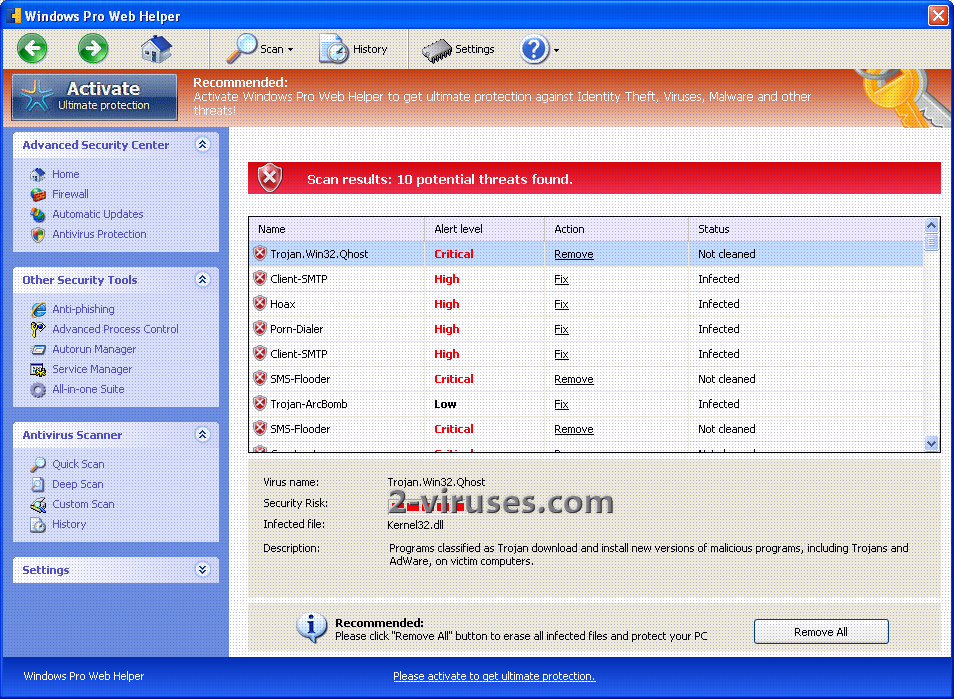Sort results by the Name column header

(x=336, y=229)
